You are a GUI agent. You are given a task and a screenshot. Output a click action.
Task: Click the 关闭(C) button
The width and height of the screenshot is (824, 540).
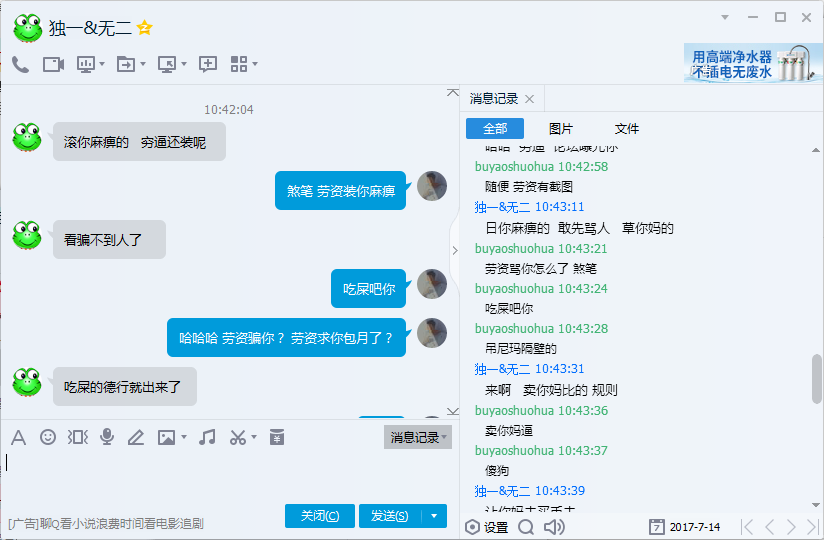(320, 516)
